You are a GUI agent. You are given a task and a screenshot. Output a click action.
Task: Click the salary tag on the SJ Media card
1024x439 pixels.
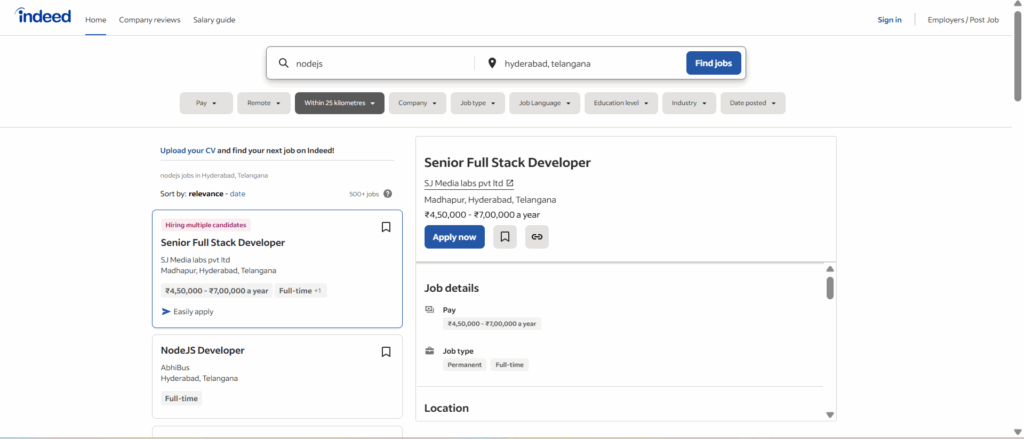[x=217, y=291]
